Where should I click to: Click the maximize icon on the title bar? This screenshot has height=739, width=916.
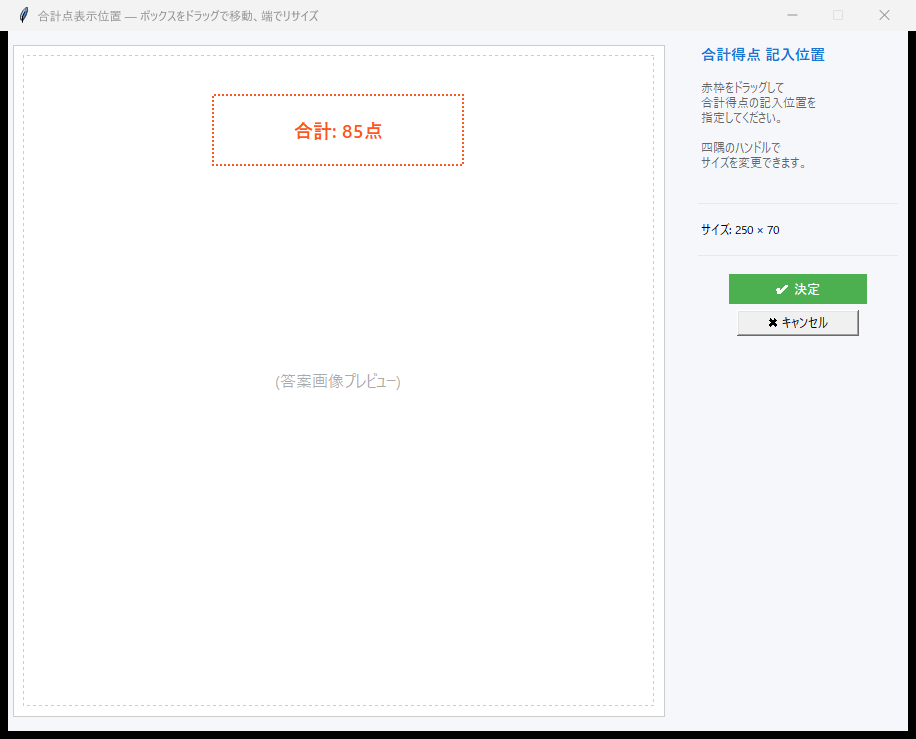[x=837, y=15]
